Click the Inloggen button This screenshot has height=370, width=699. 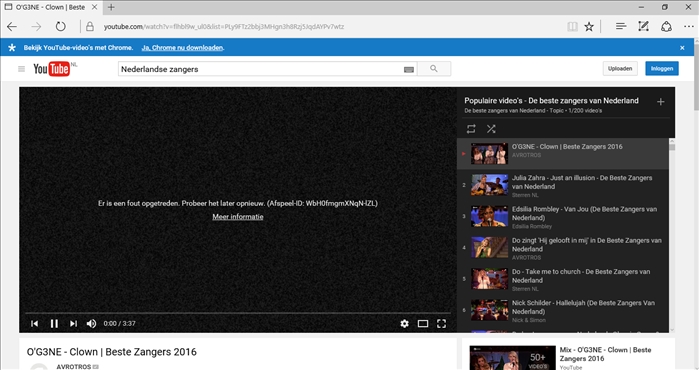click(x=662, y=69)
